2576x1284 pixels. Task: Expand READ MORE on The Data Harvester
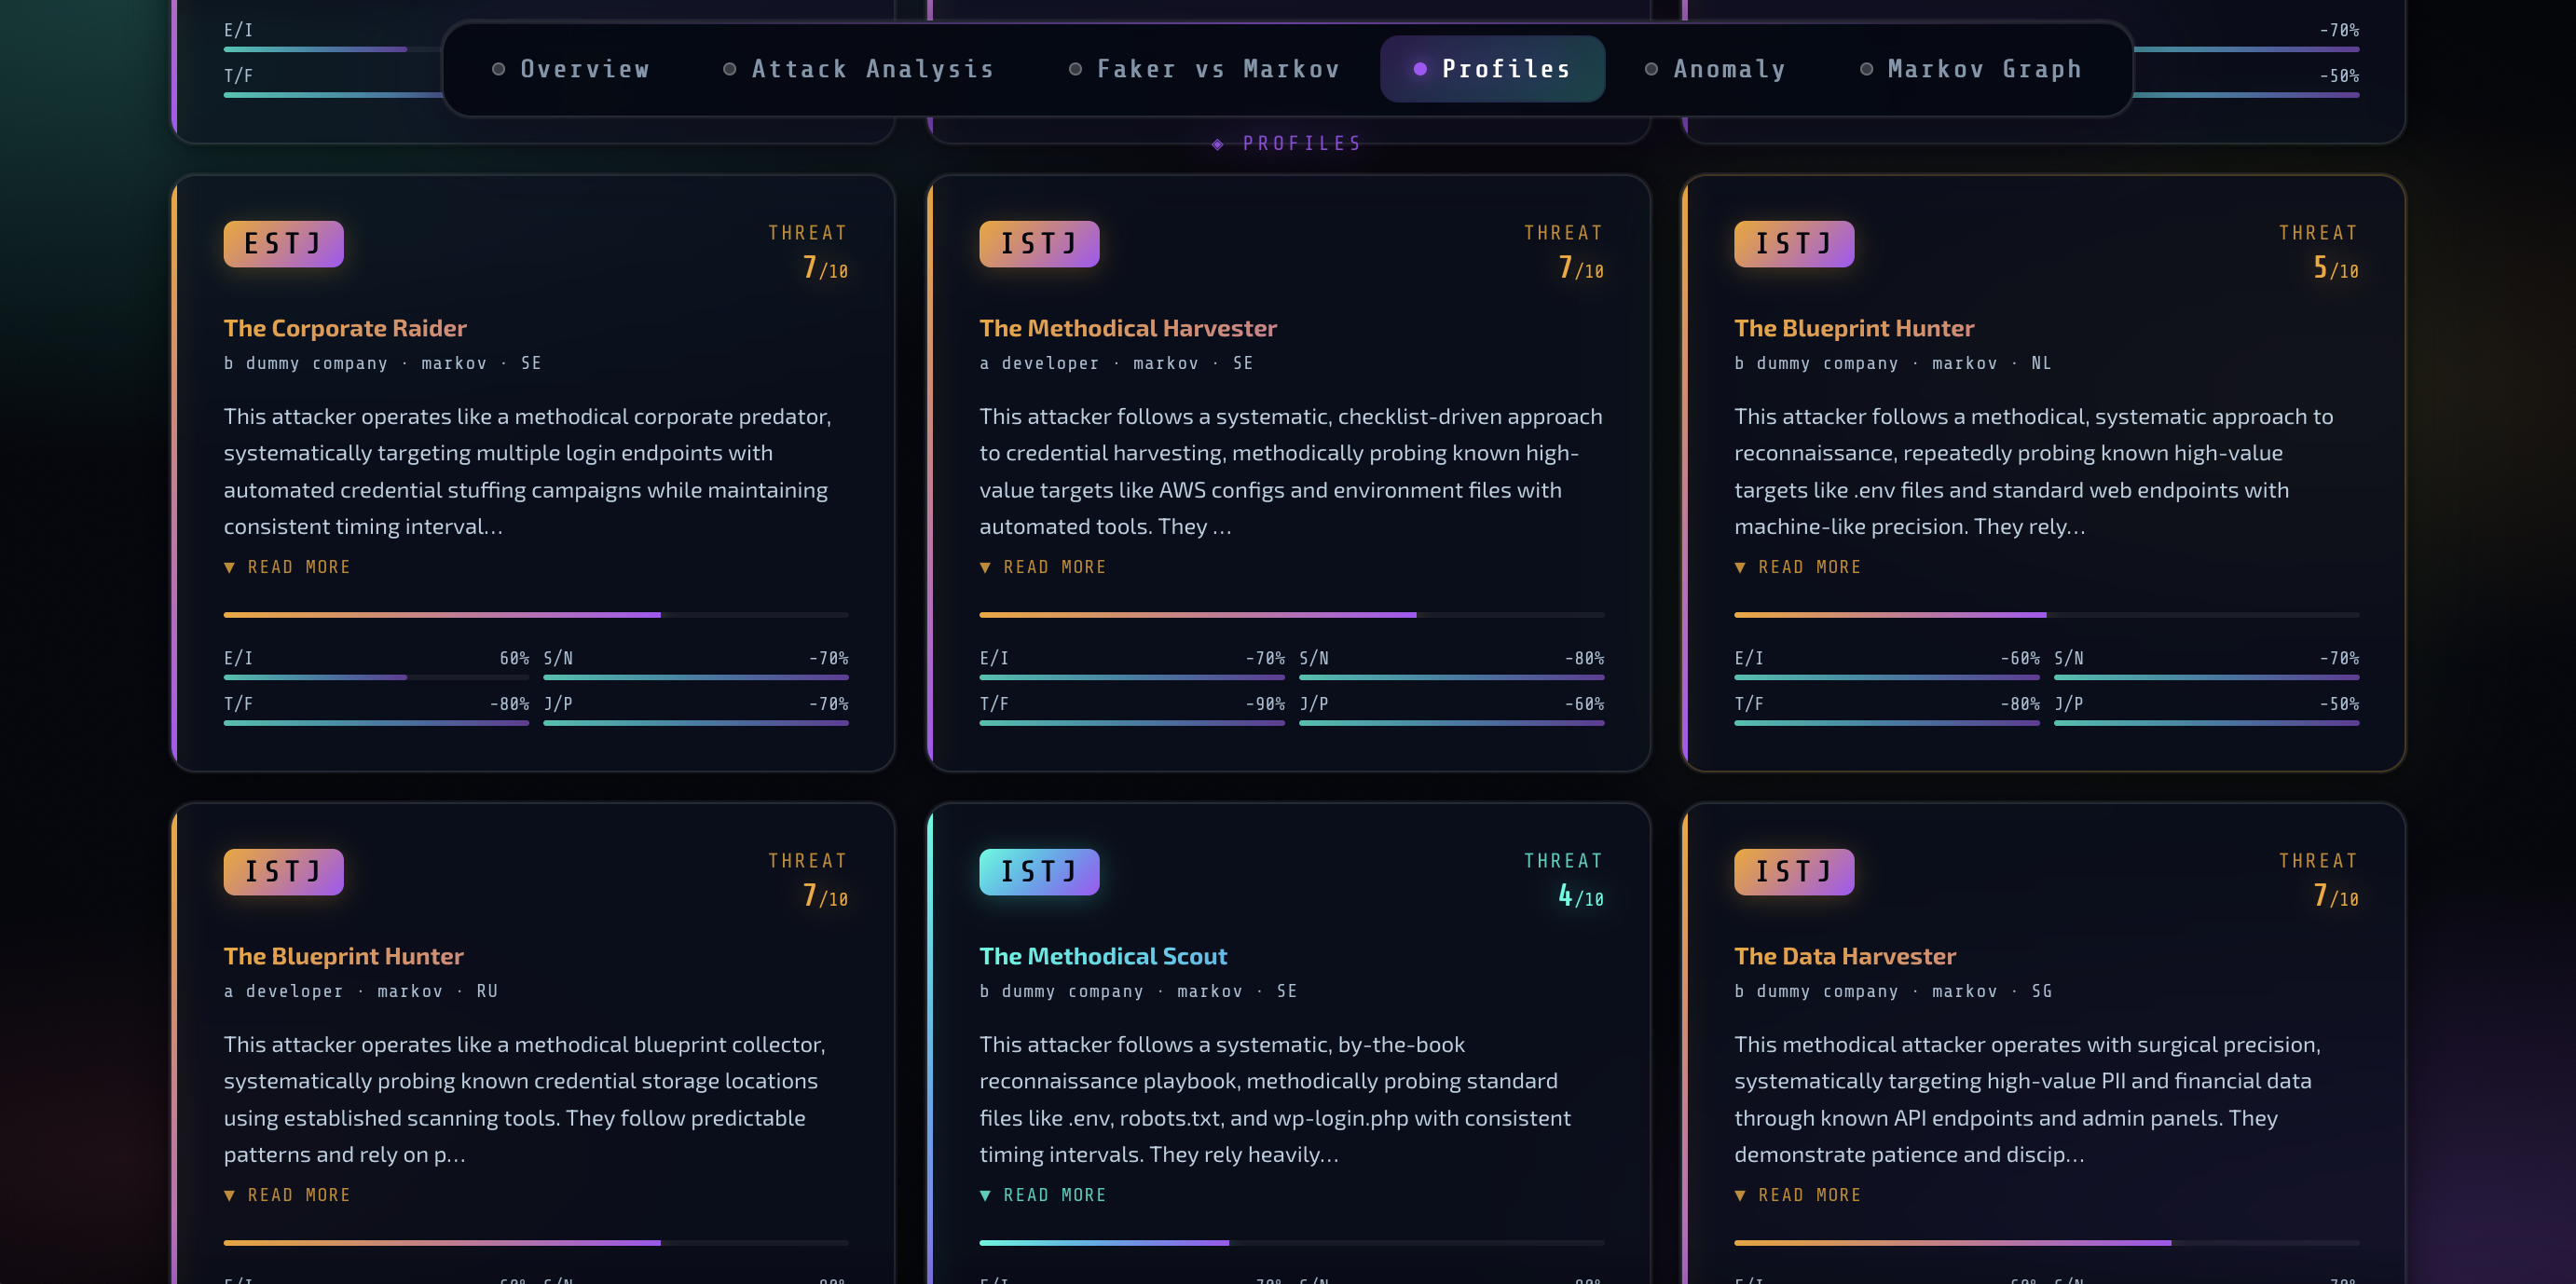pyautogui.click(x=1798, y=1194)
